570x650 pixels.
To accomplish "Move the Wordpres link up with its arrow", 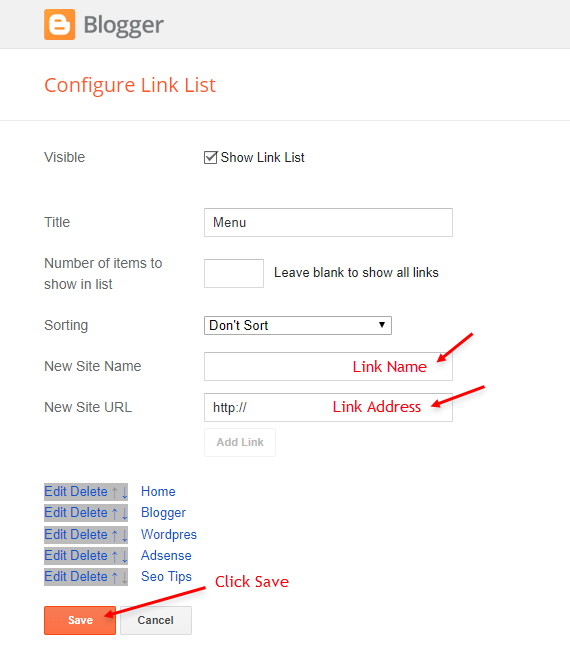I will [114, 535].
